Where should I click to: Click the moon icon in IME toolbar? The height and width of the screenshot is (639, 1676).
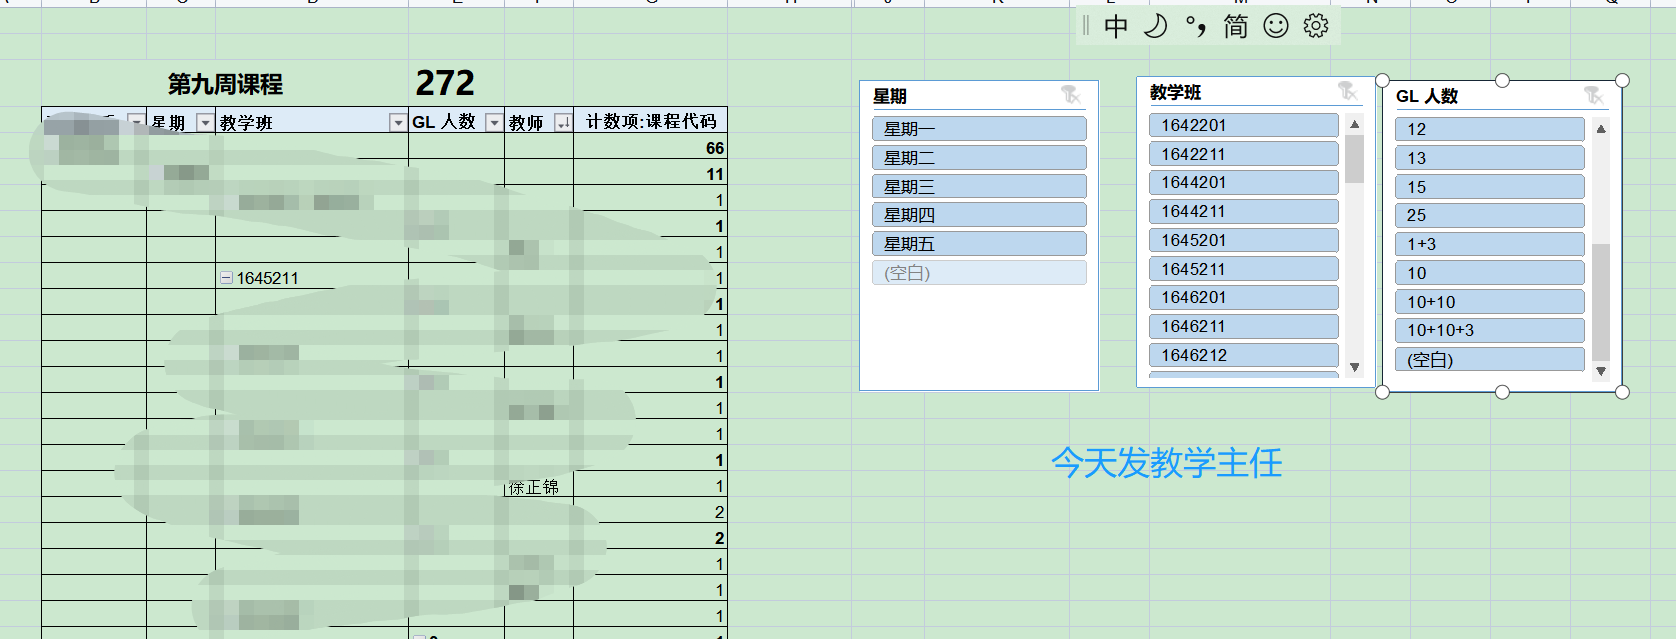coord(1155,26)
